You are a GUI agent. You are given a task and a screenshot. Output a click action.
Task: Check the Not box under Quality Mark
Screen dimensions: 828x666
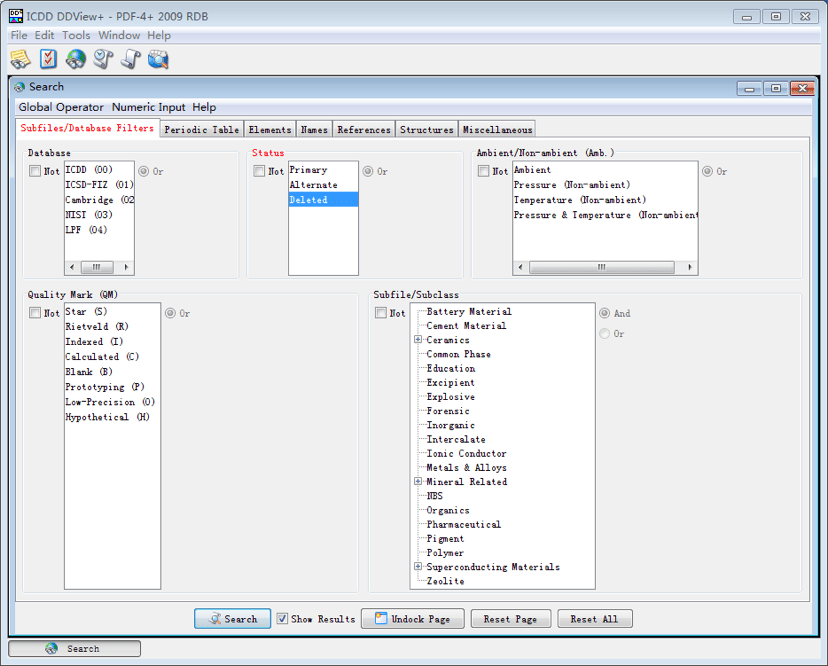[36, 313]
